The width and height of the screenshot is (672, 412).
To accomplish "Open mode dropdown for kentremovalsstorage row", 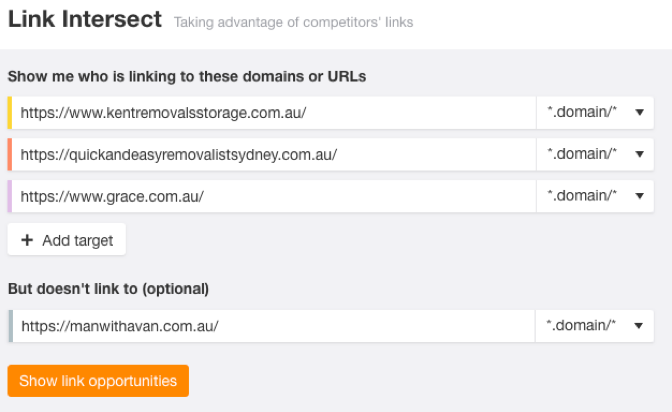I will pos(595,113).
